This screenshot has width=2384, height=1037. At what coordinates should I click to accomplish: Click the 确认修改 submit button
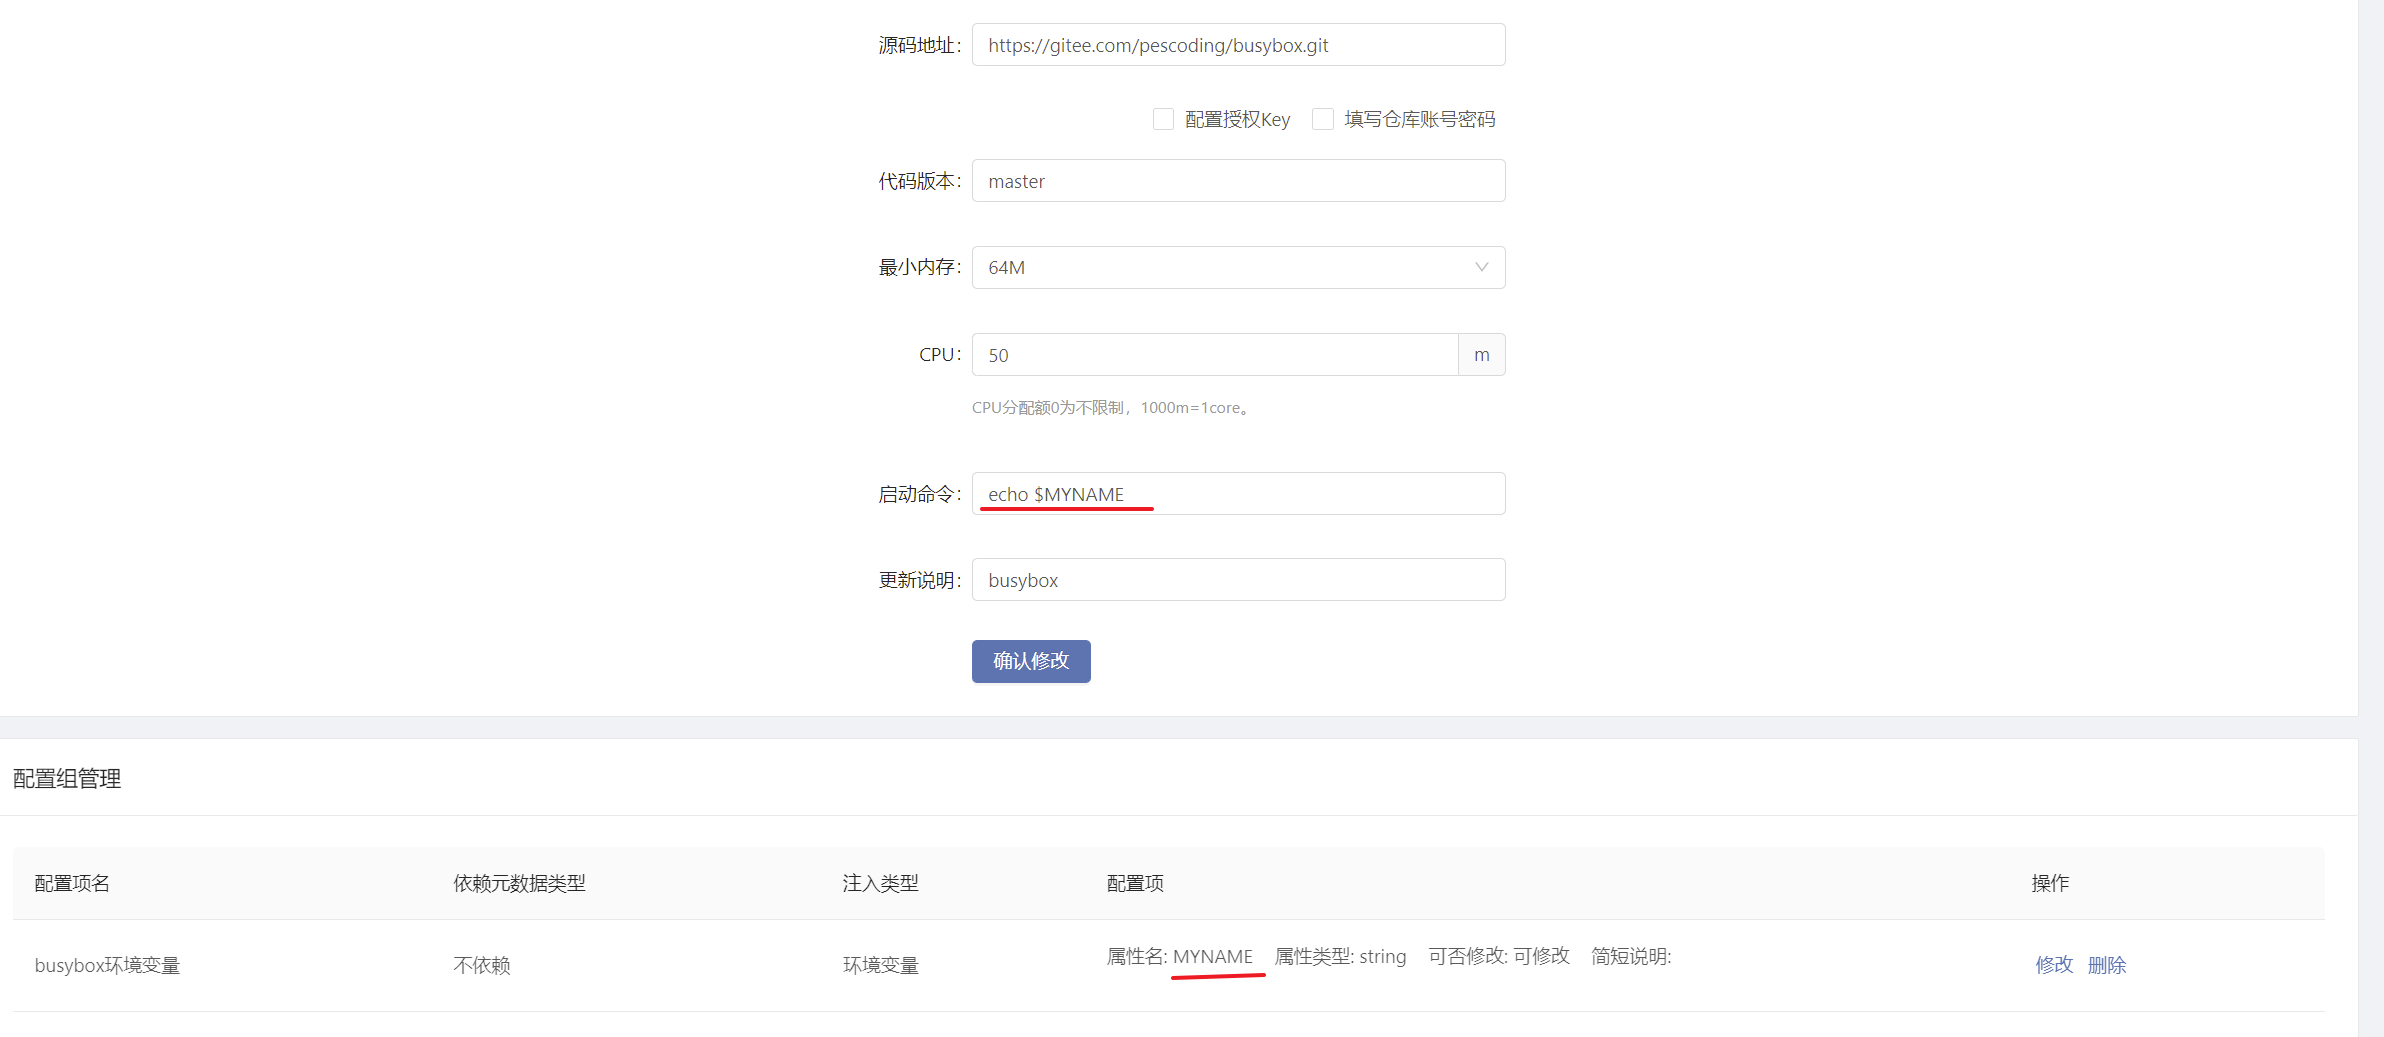tap(1030, 661)
